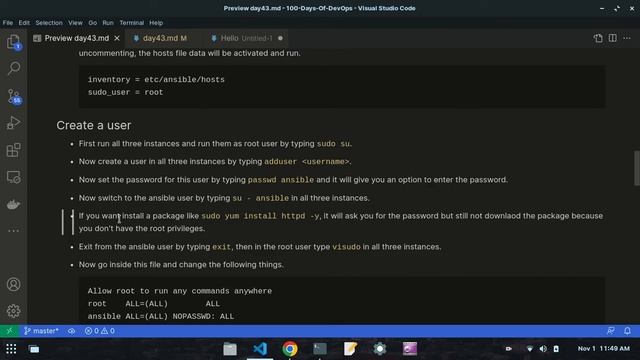Click the show desktop icon in taskbar
The image size is (640, 360).
(x=34, y=349)
